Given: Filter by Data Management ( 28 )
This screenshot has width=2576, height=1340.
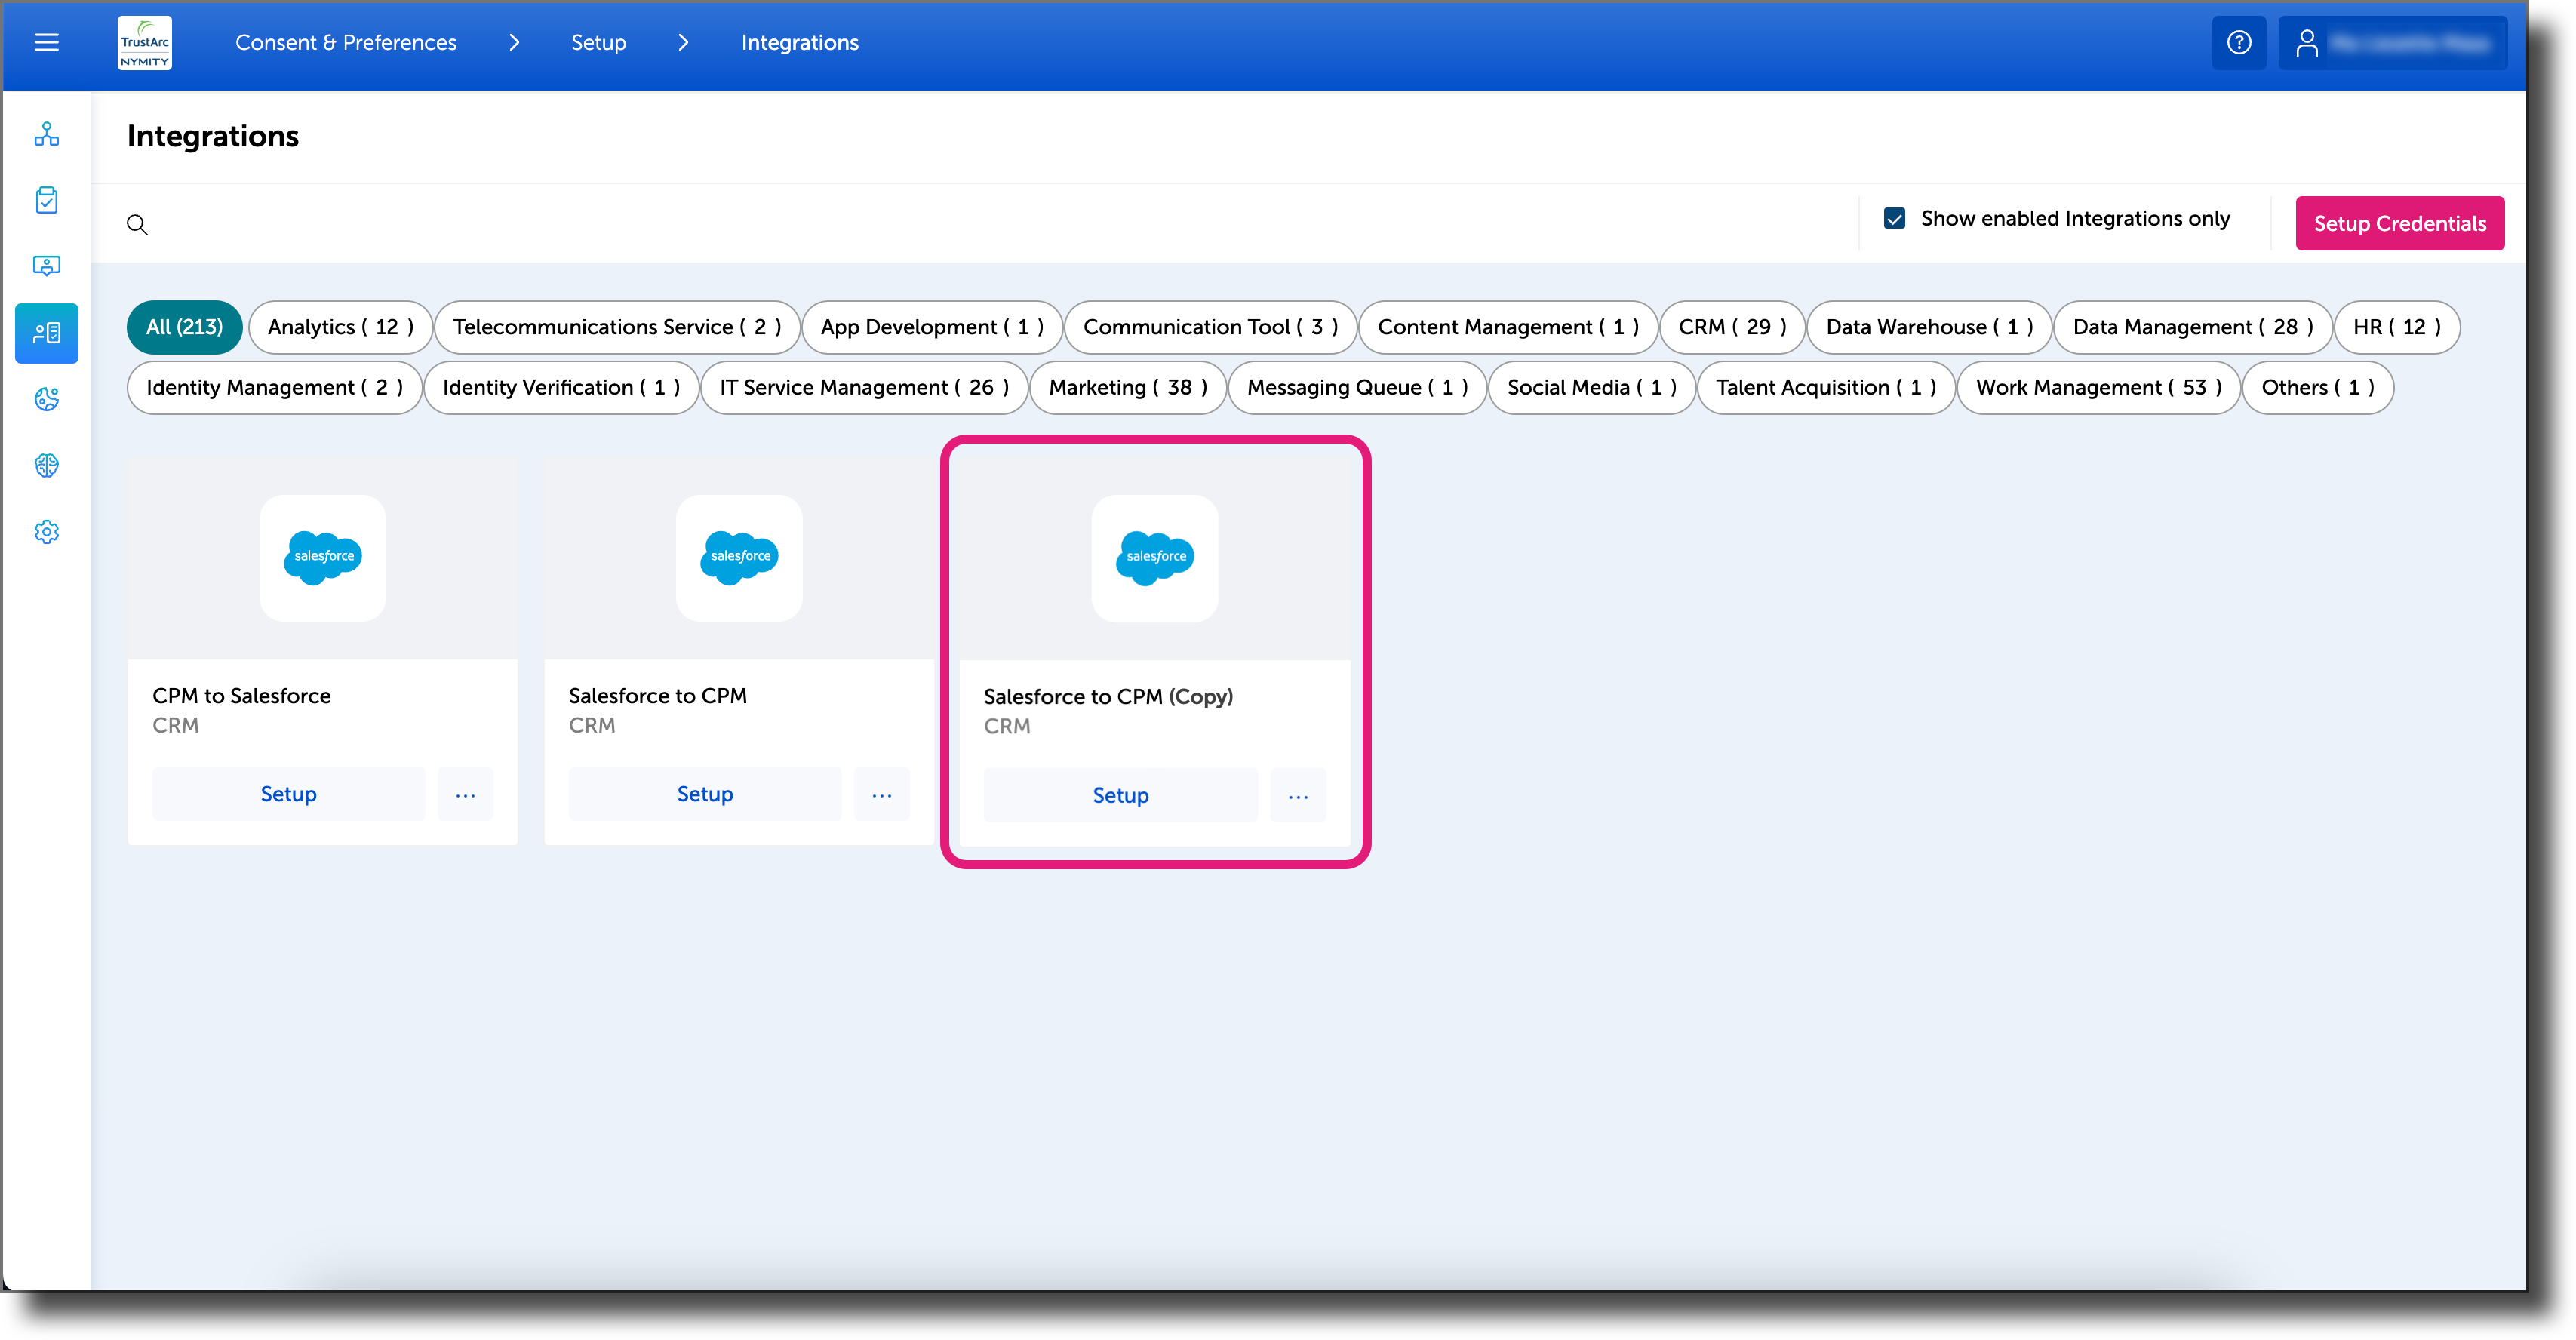Looking at the screenshot, I should (x=2193, y=327).
